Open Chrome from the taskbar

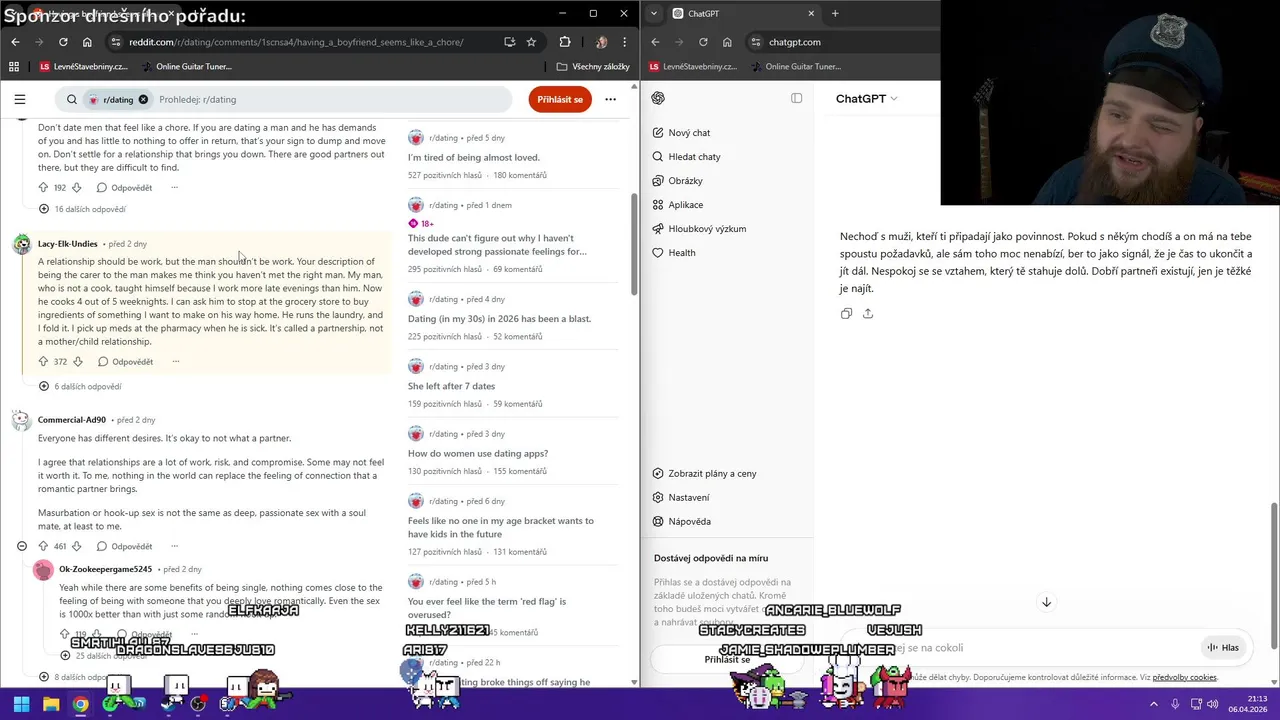(80, 704)
